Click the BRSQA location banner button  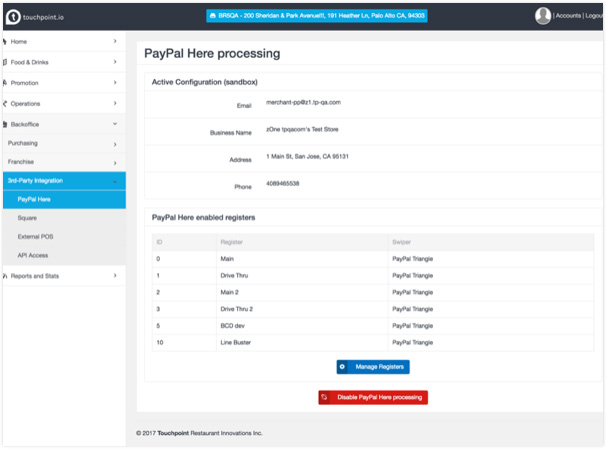click(x=317, y=16)
